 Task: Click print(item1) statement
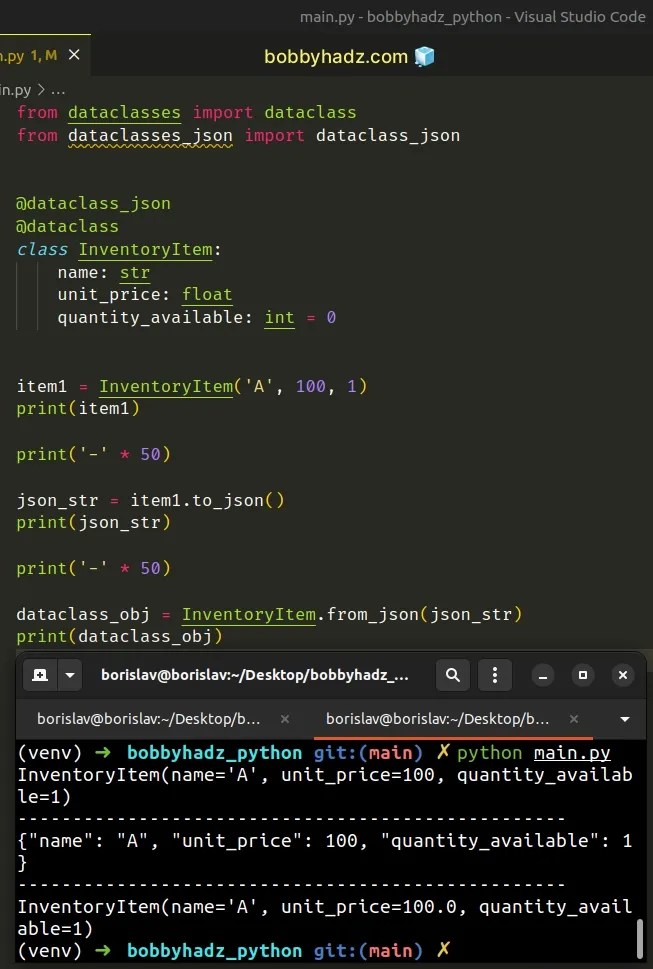78,408
